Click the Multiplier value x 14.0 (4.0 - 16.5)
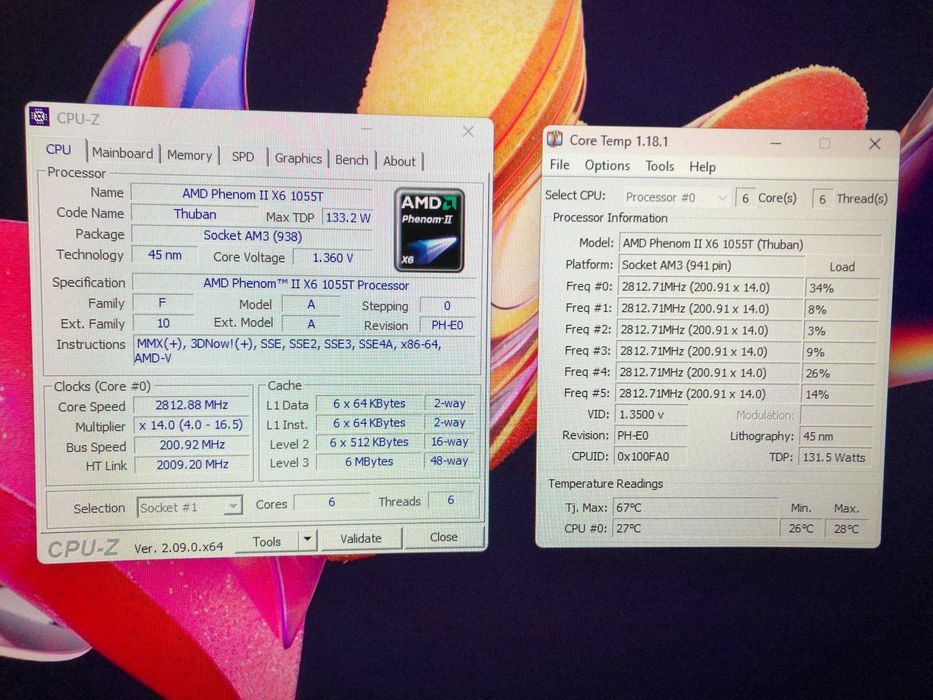 (191, 424)
